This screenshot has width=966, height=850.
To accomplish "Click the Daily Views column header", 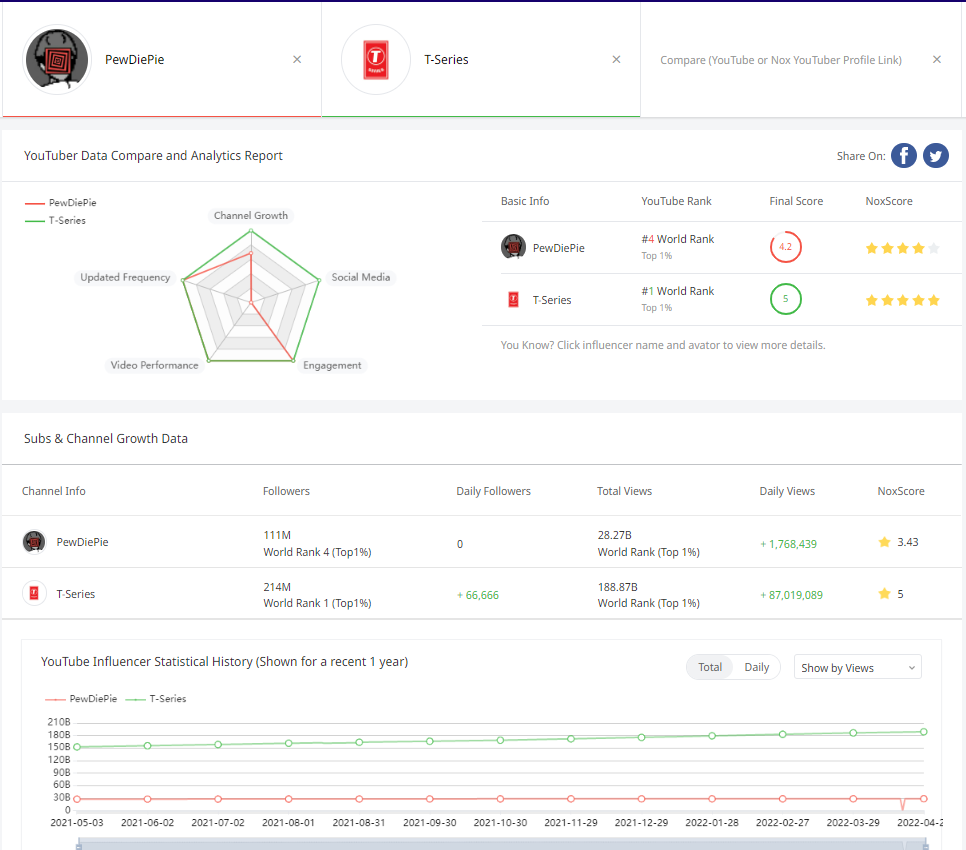I will pos(787,492).
